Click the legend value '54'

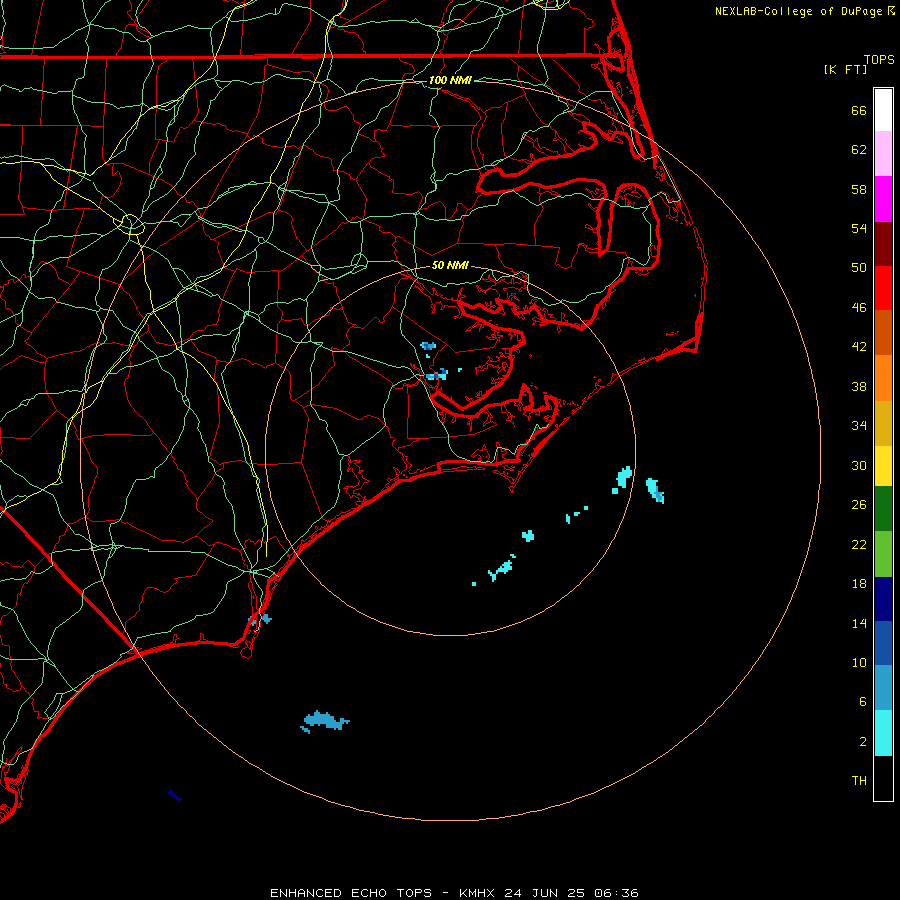859,228
